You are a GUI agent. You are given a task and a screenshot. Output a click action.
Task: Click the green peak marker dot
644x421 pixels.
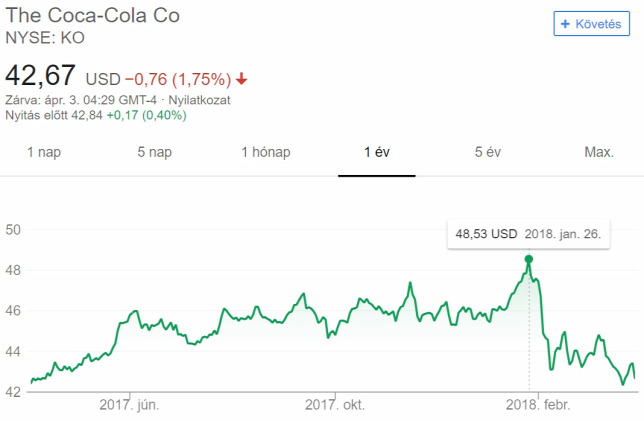pos(529,259)
